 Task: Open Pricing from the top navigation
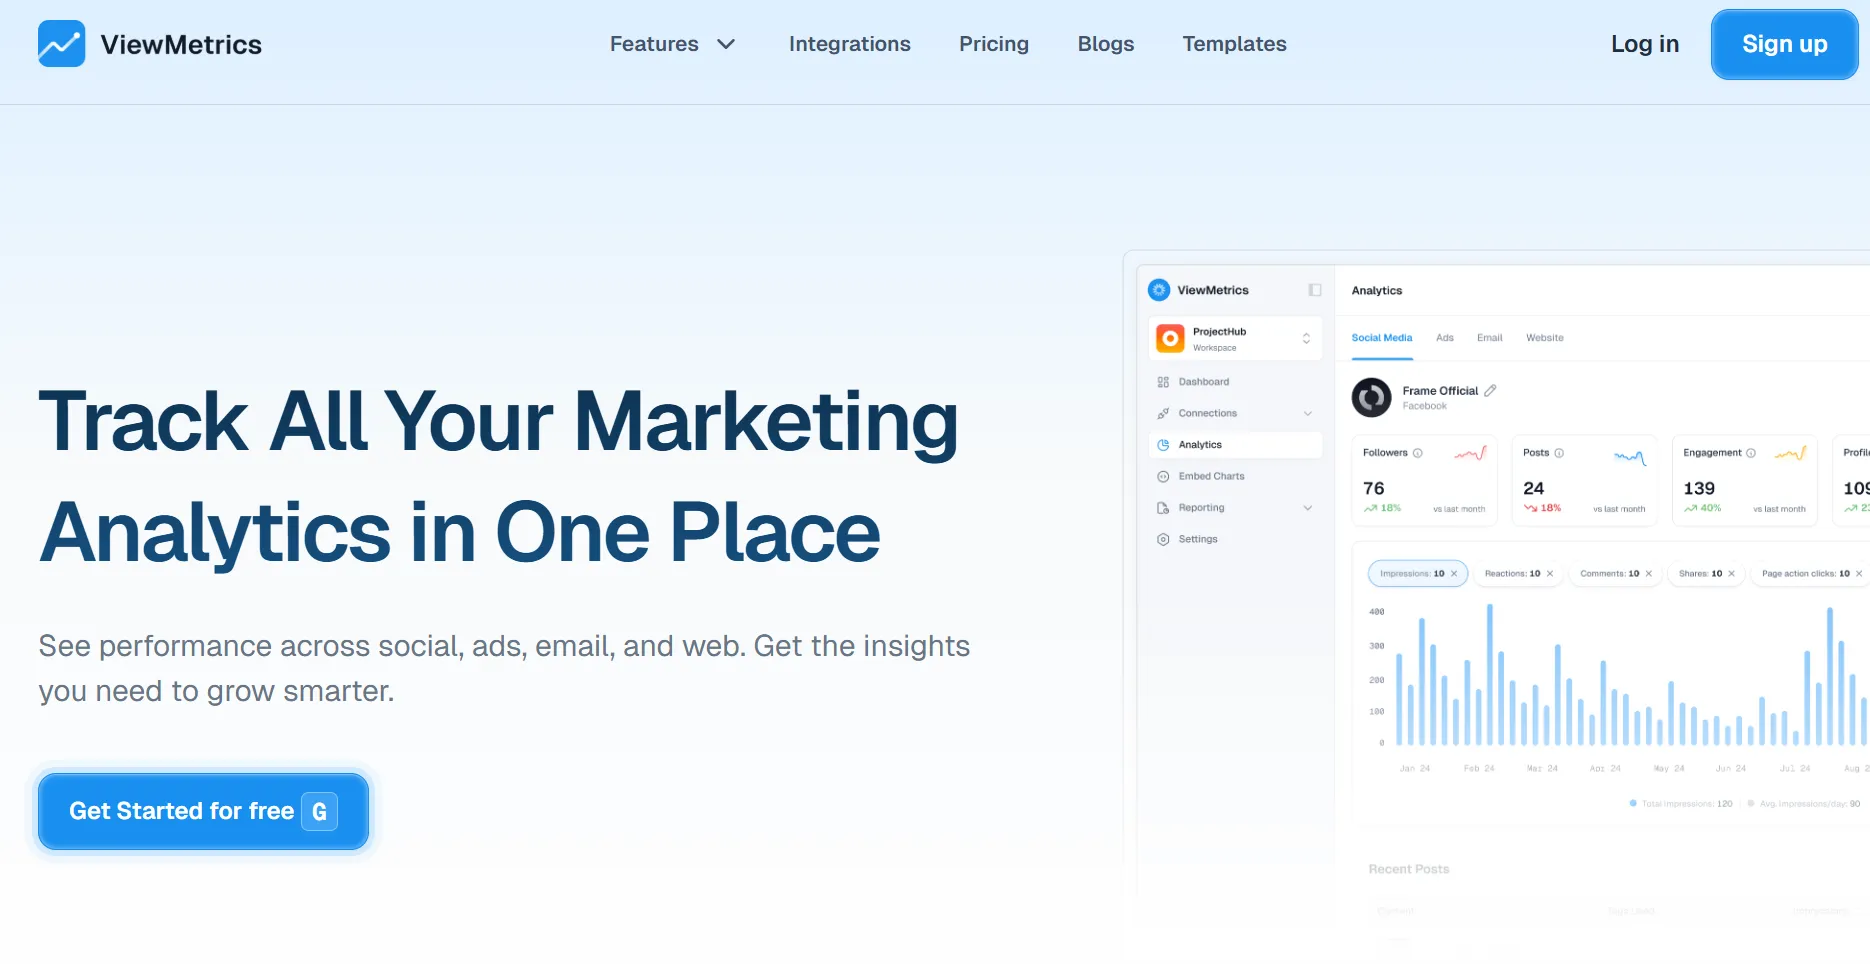coord(993,44)
